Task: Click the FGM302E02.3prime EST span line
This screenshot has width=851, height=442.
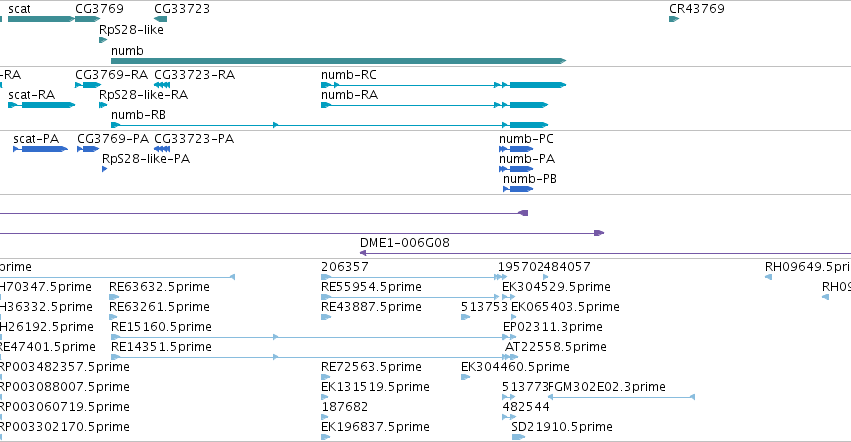Action: [x=621, y=397]
